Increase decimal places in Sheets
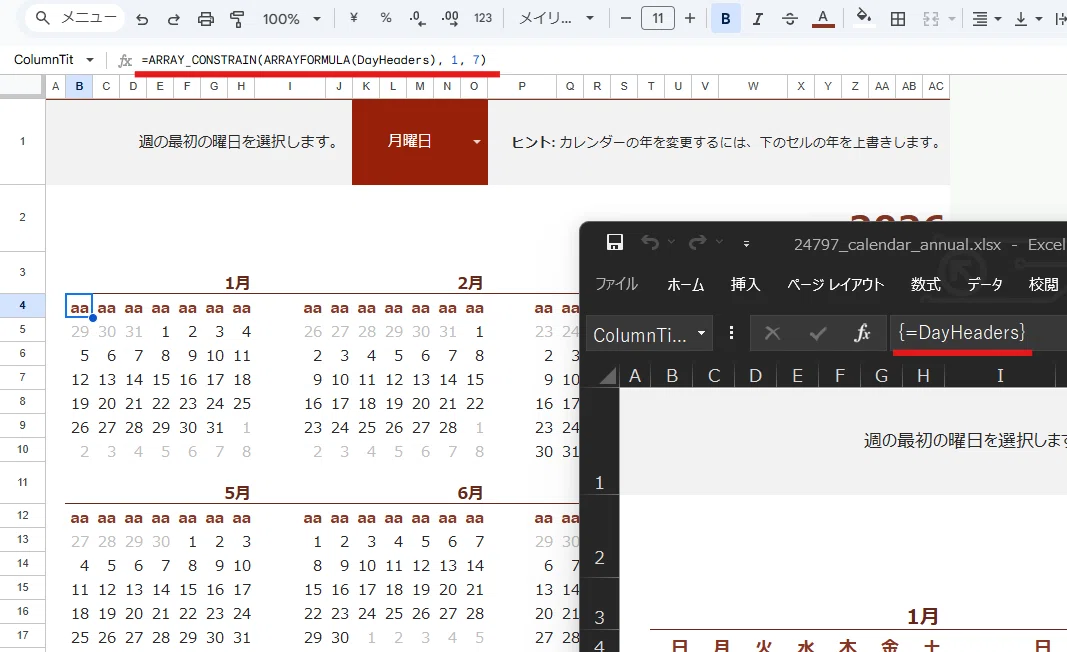 450,18
